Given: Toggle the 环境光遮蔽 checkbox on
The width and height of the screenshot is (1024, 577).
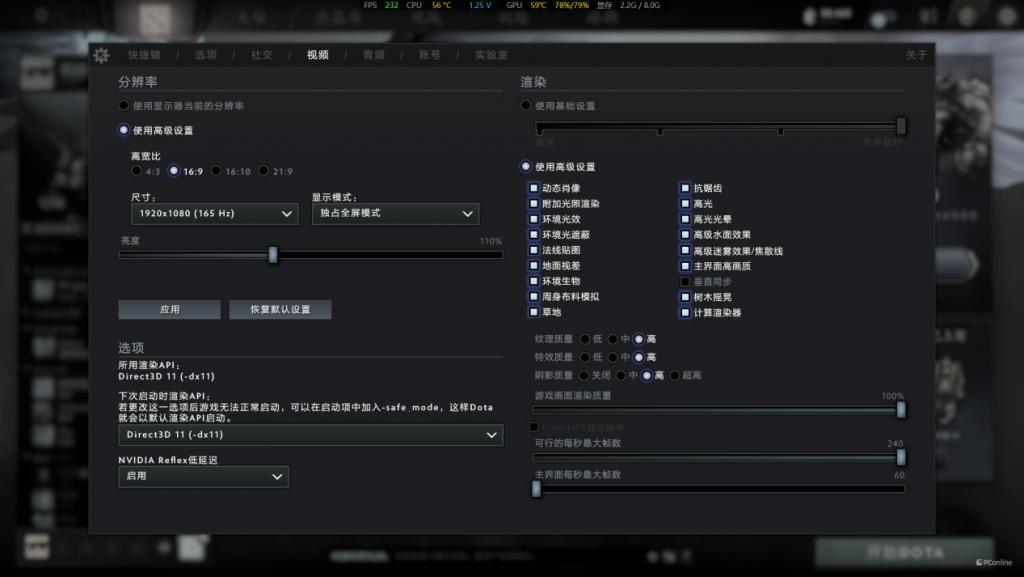Looking at the screenshot, I should (534, 232).
